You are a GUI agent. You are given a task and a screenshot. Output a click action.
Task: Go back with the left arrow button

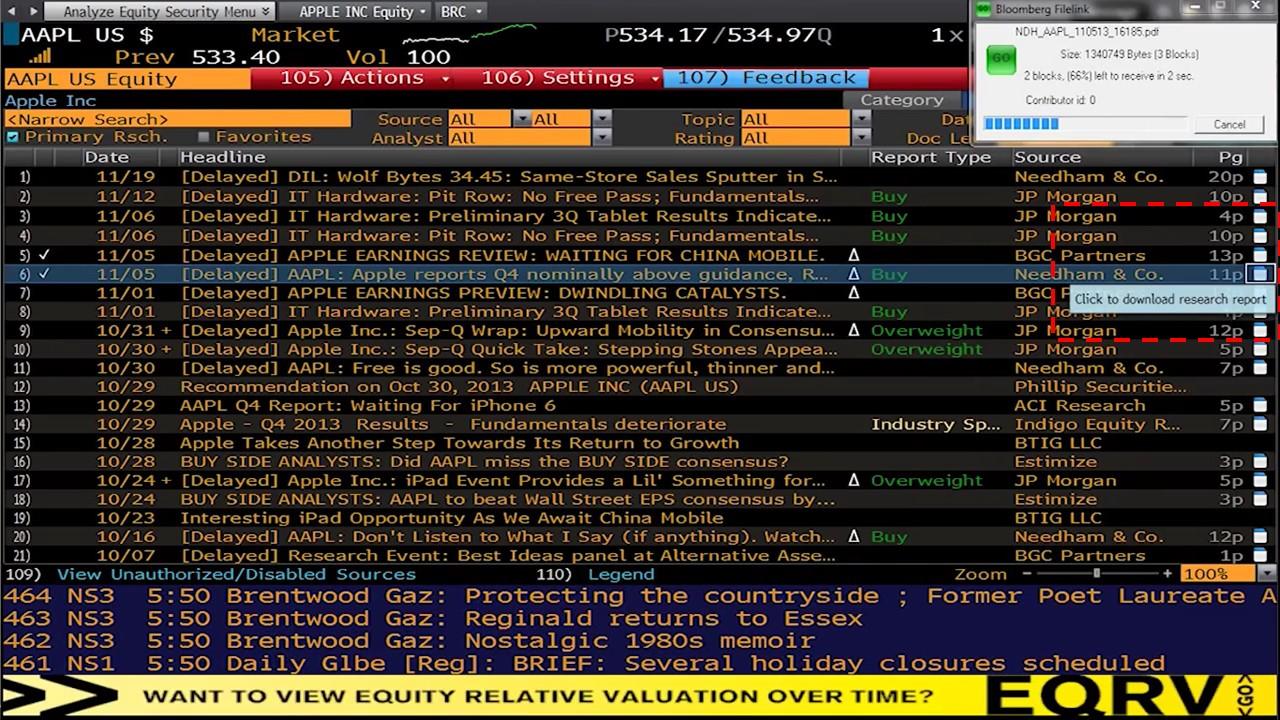9,11
